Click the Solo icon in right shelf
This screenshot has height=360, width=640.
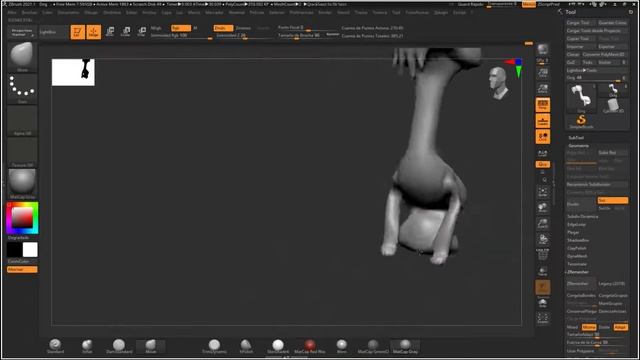tap(542, 303)
